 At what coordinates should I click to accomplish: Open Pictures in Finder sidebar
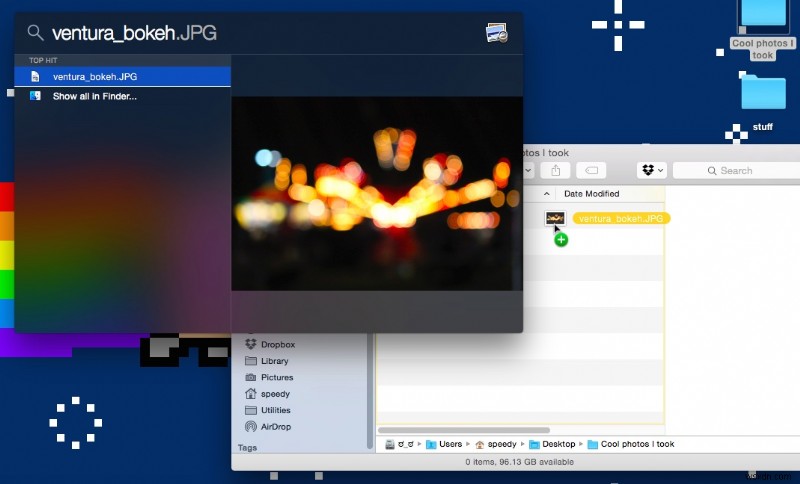point(277,377)
